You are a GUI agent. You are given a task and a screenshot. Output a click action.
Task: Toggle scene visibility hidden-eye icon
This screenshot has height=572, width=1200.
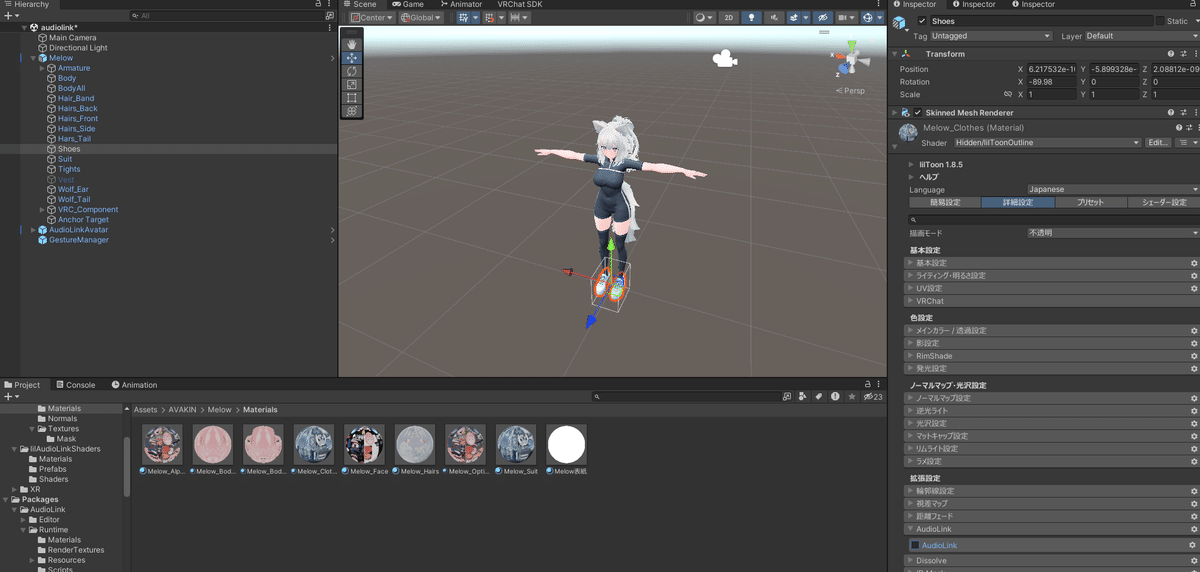coord(822,18)
